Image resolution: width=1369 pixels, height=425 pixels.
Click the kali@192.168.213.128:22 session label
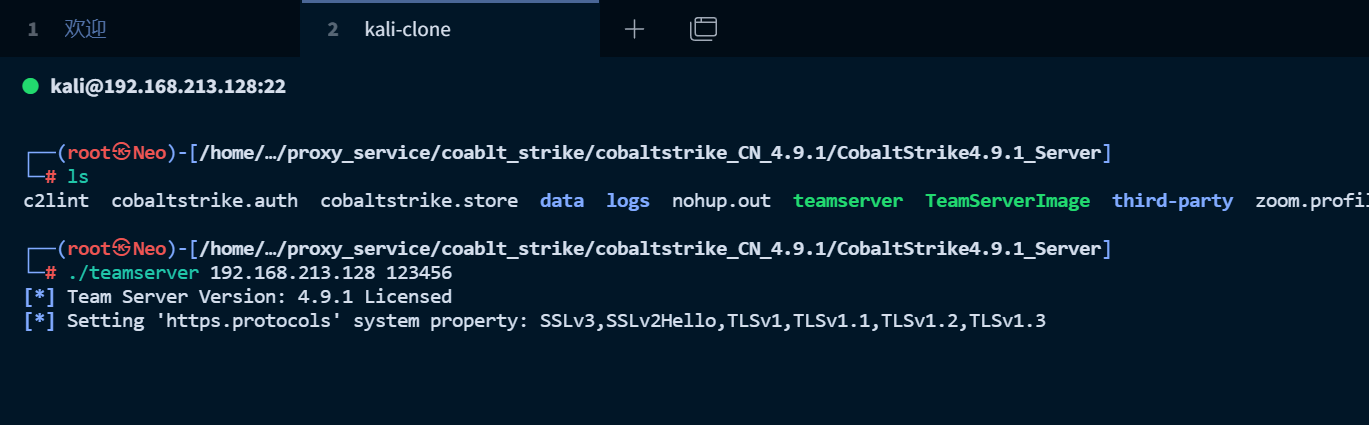pyautogui.click(x=168, y=87)
